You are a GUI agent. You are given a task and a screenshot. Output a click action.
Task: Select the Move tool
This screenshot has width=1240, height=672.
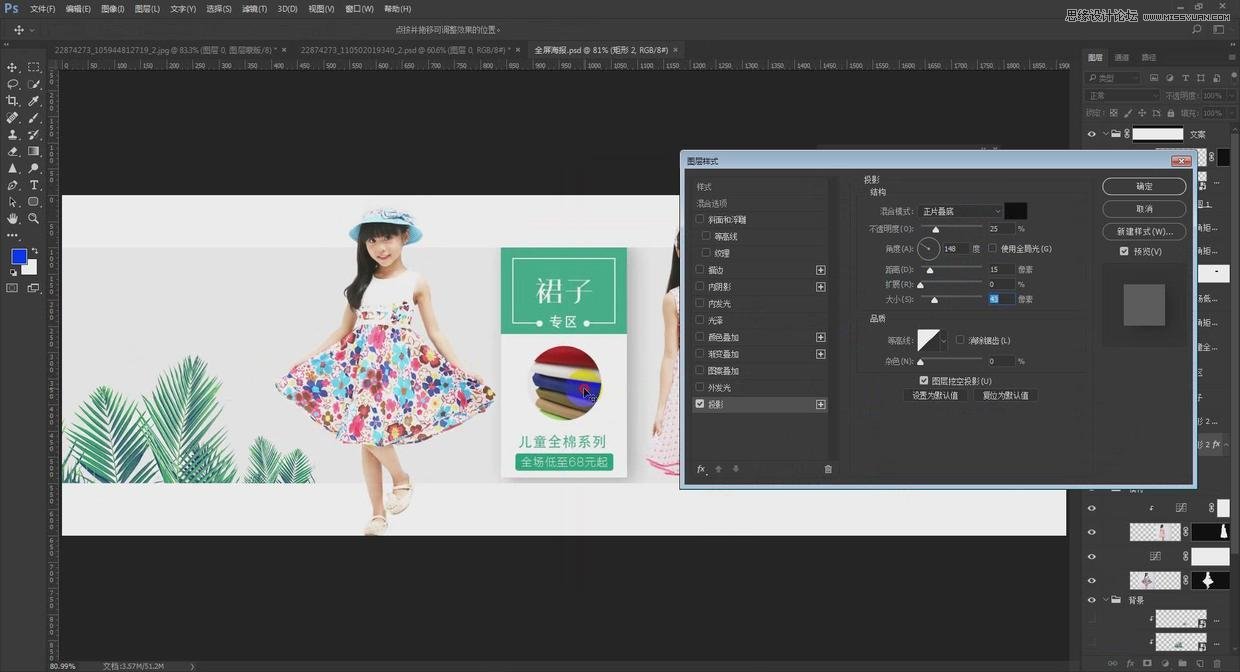[12, 67]
